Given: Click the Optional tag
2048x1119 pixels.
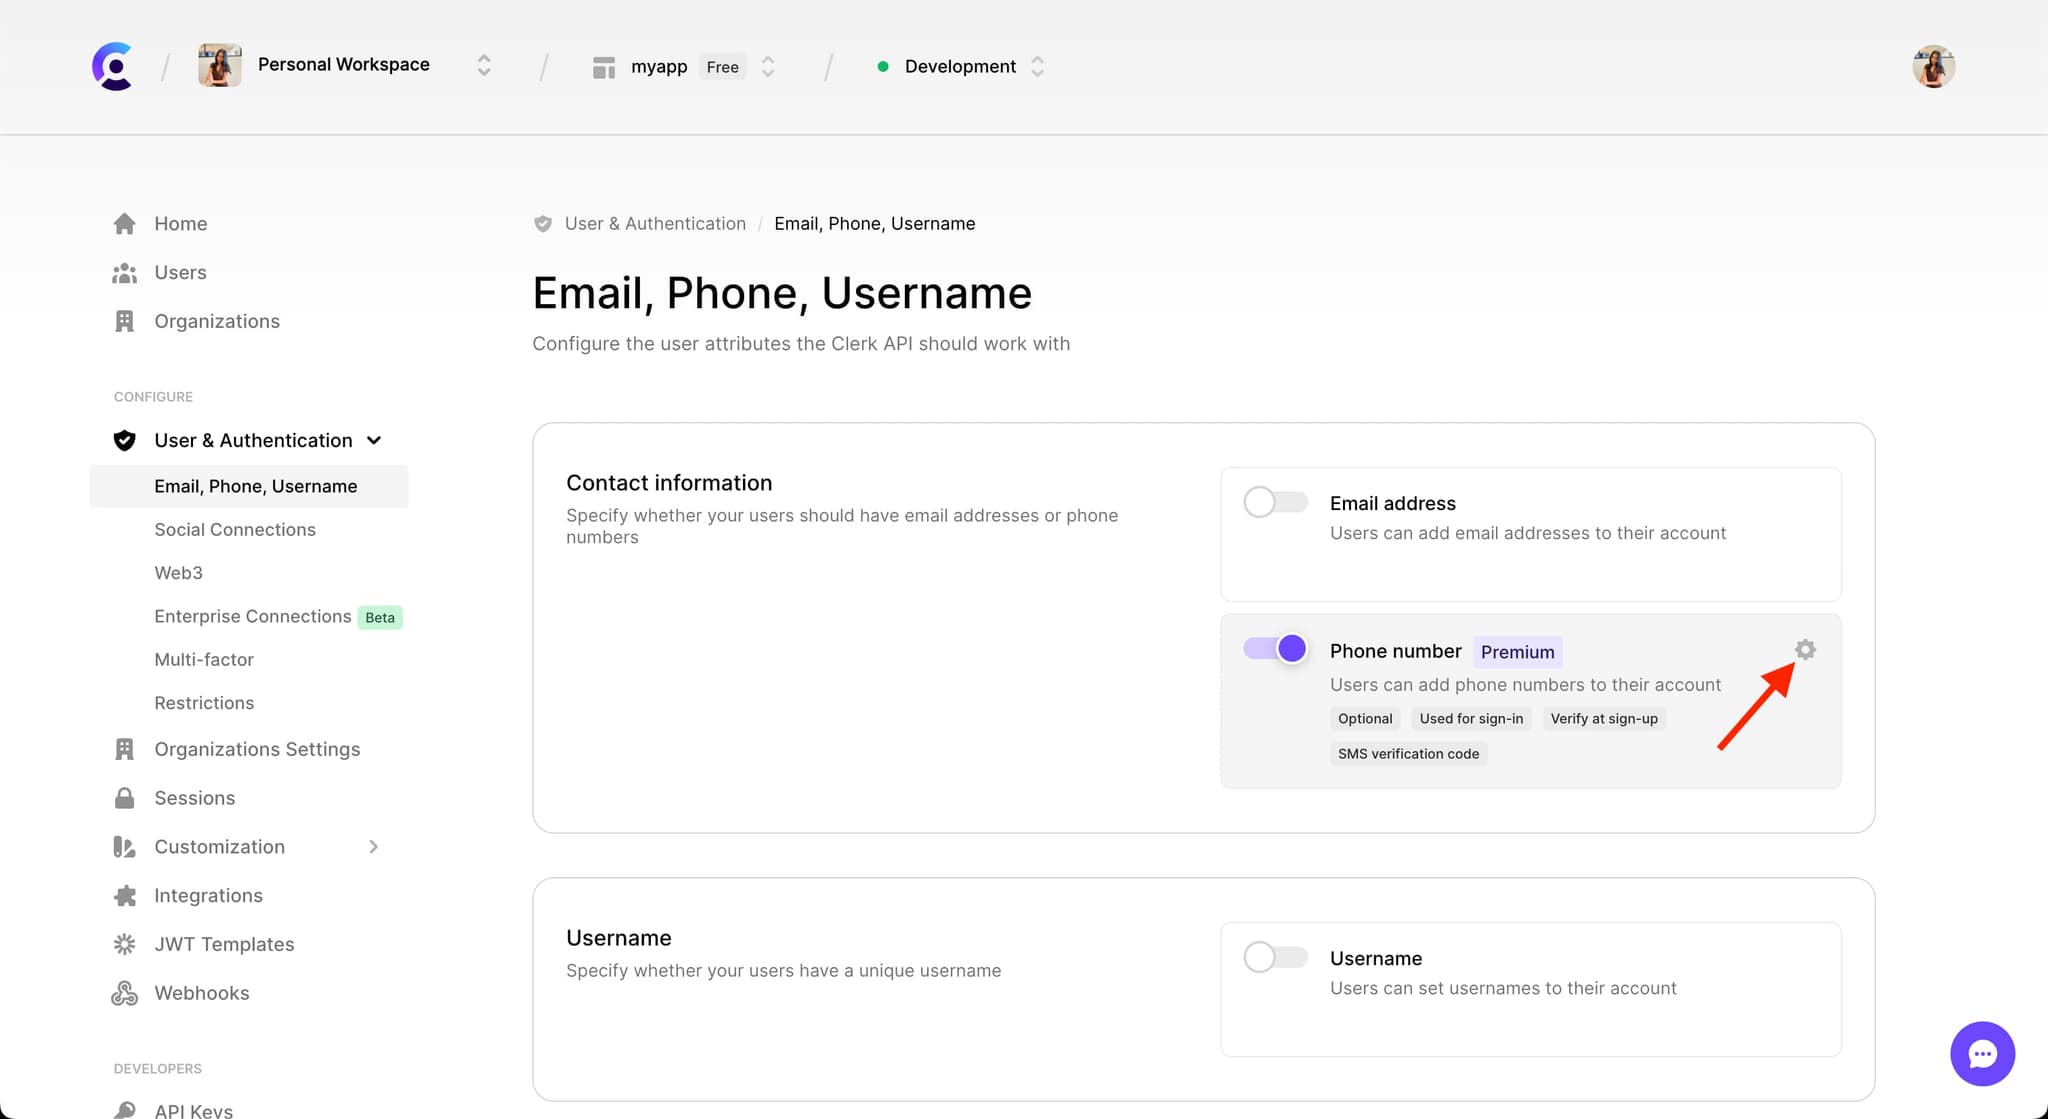Looking at the screenshot, I should 1365,719.
